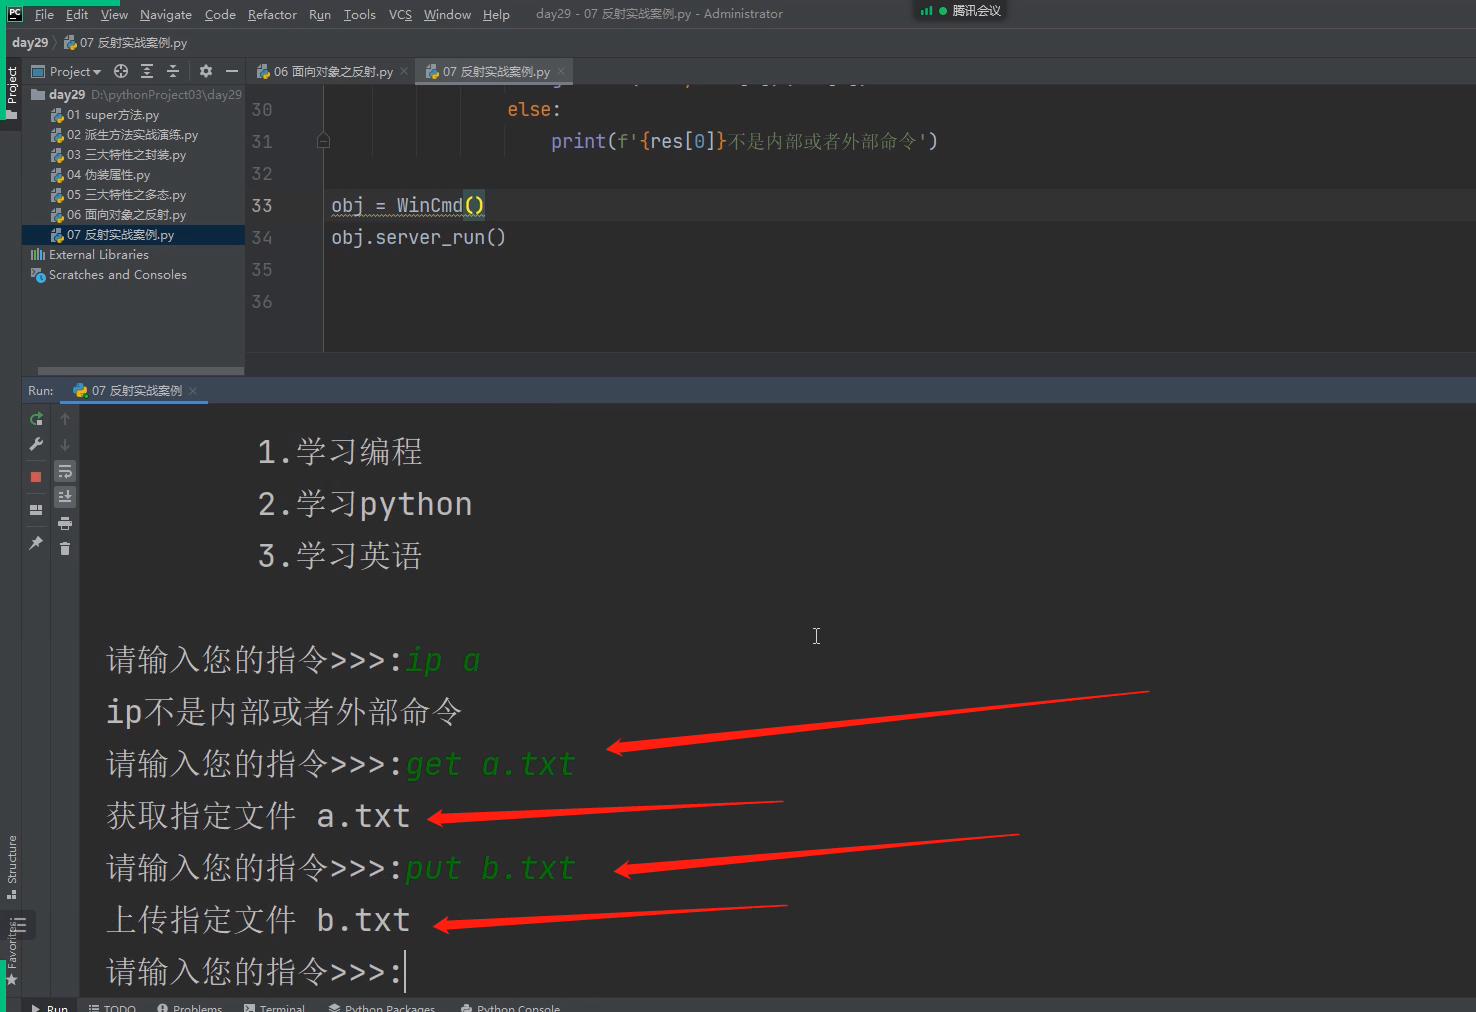The width and height of the screenshot is (1476, 1012).
Task: Open the Help menu
Action: coord(496,14)
